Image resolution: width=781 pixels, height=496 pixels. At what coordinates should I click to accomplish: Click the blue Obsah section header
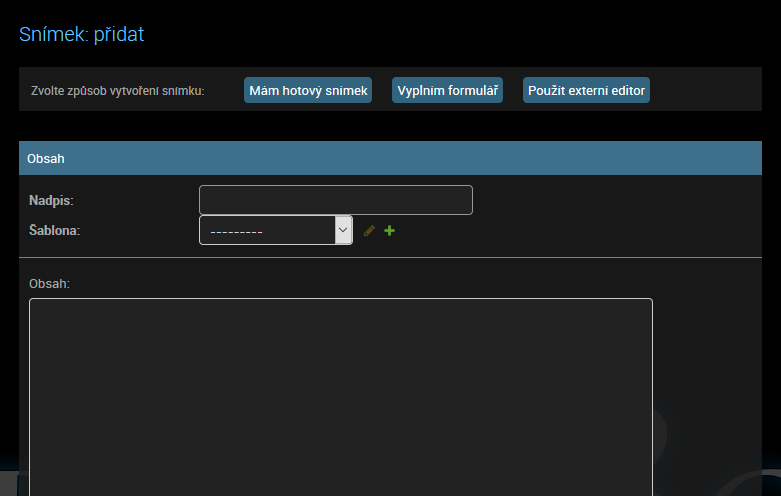(x=390, y=158)
